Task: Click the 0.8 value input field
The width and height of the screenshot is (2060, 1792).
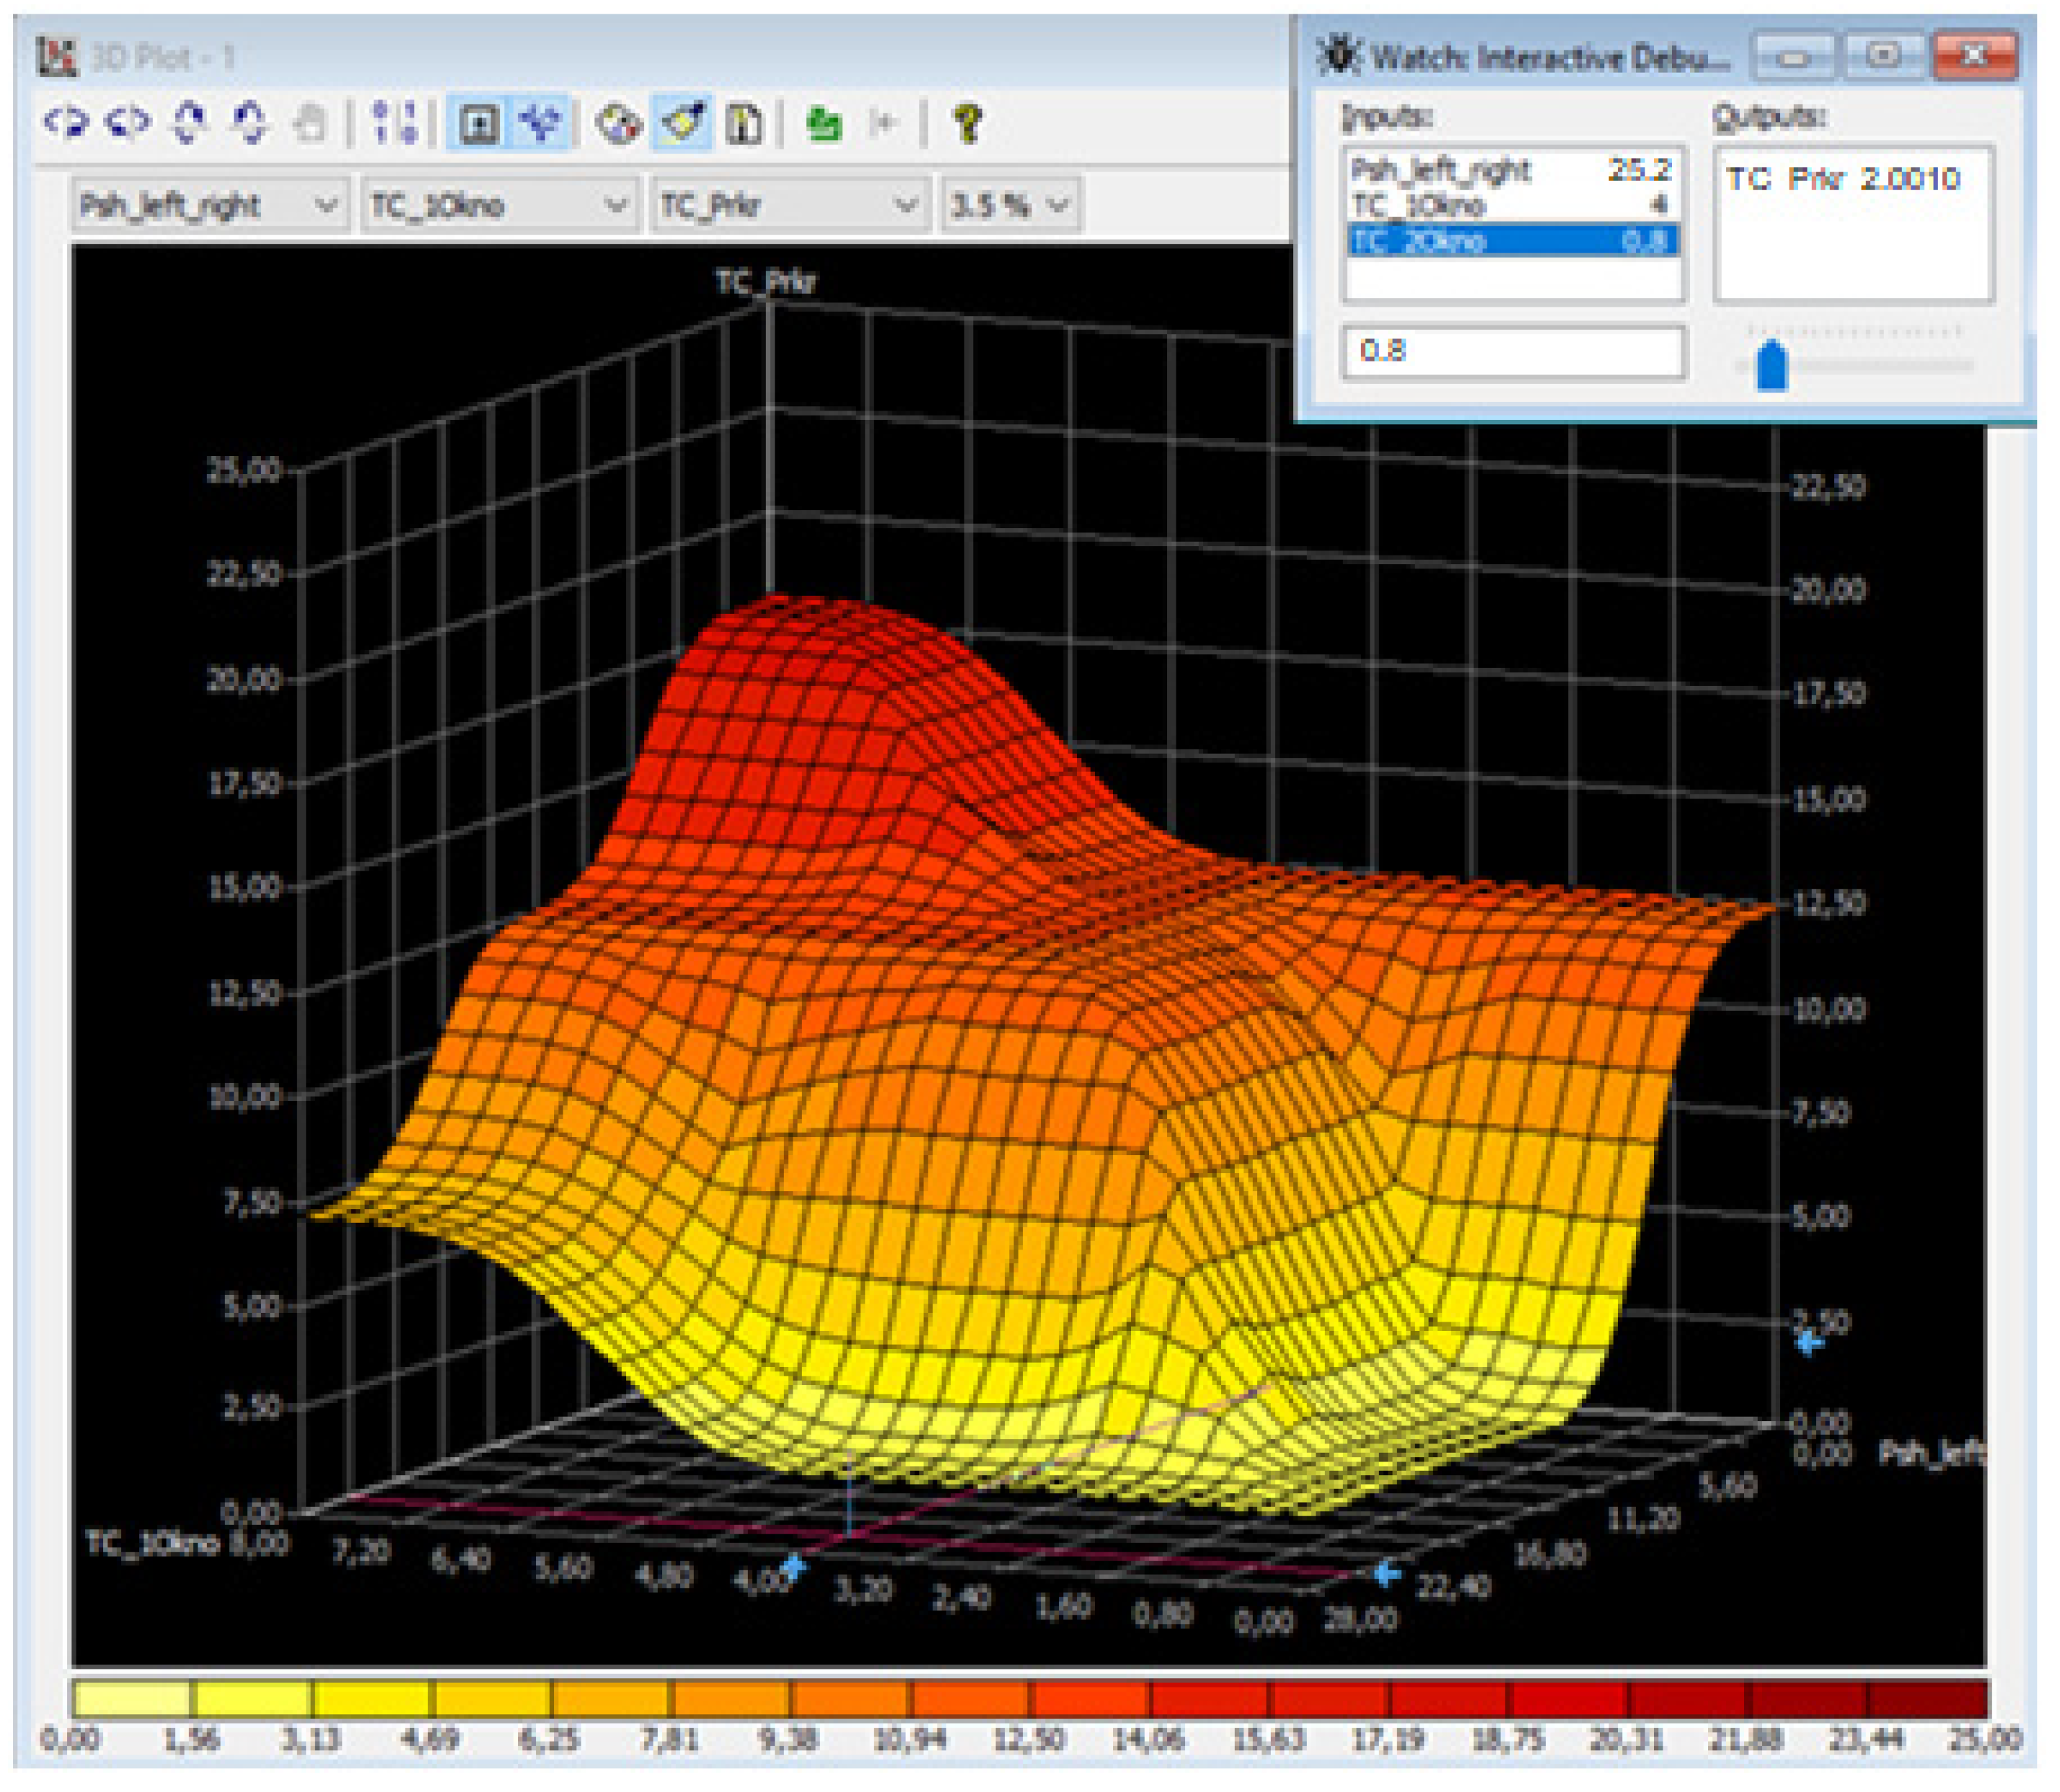Action: point(1513,351)
